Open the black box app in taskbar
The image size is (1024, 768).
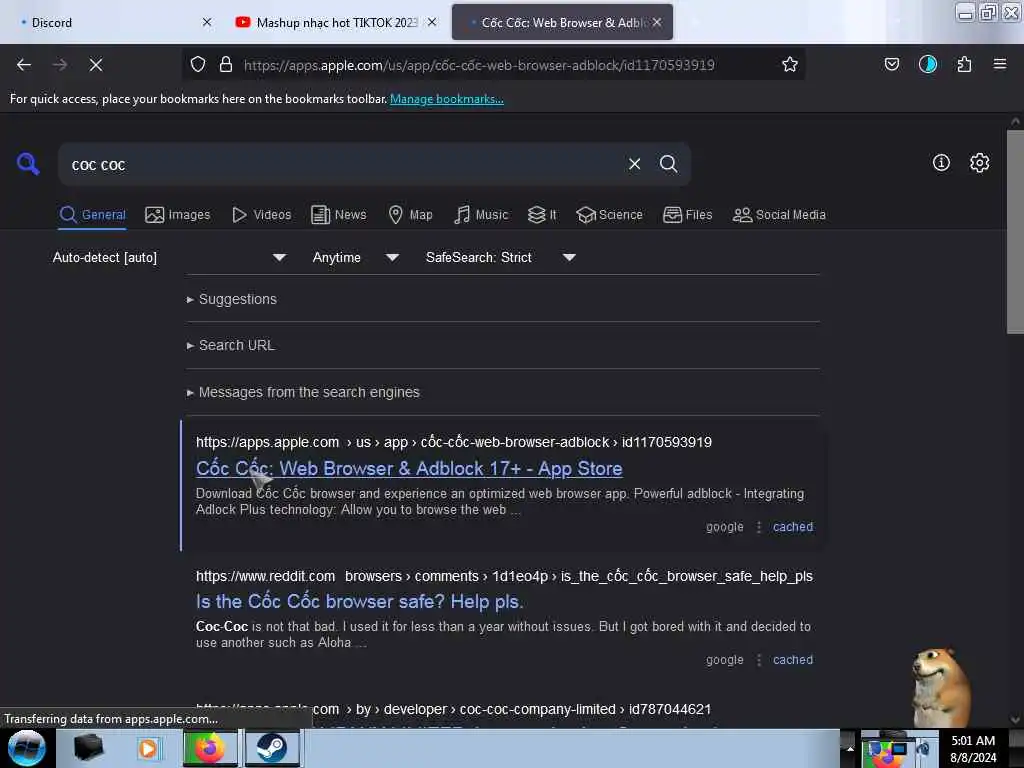click(88, 748)
